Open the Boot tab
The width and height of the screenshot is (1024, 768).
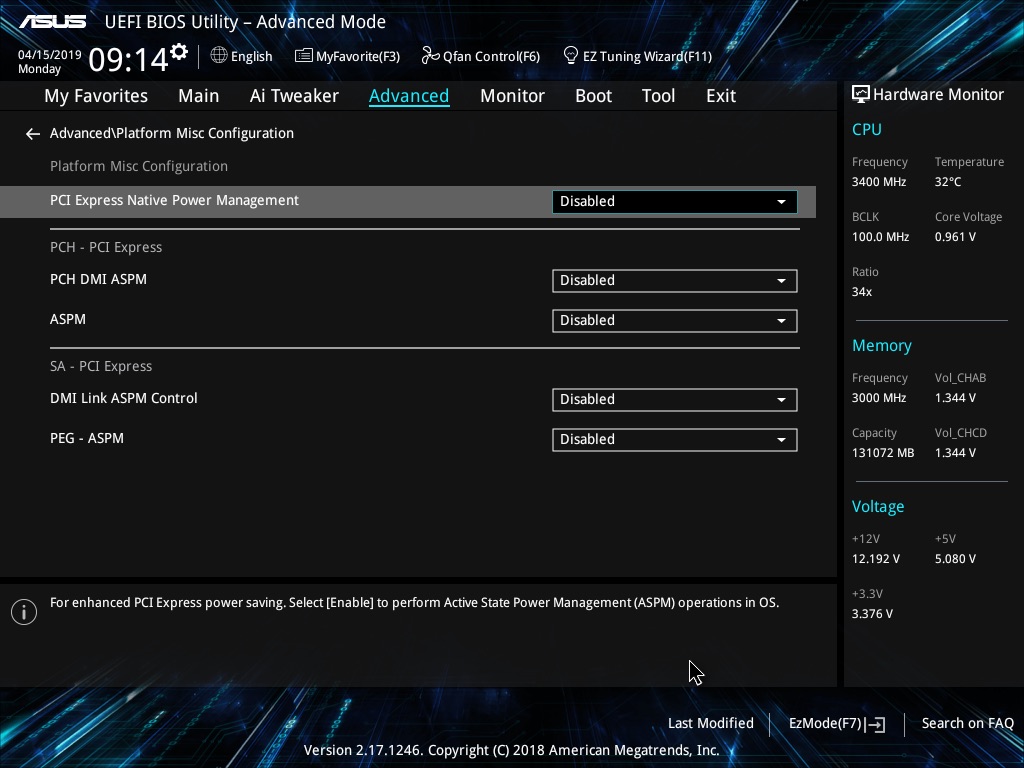(x=593, y=96)
